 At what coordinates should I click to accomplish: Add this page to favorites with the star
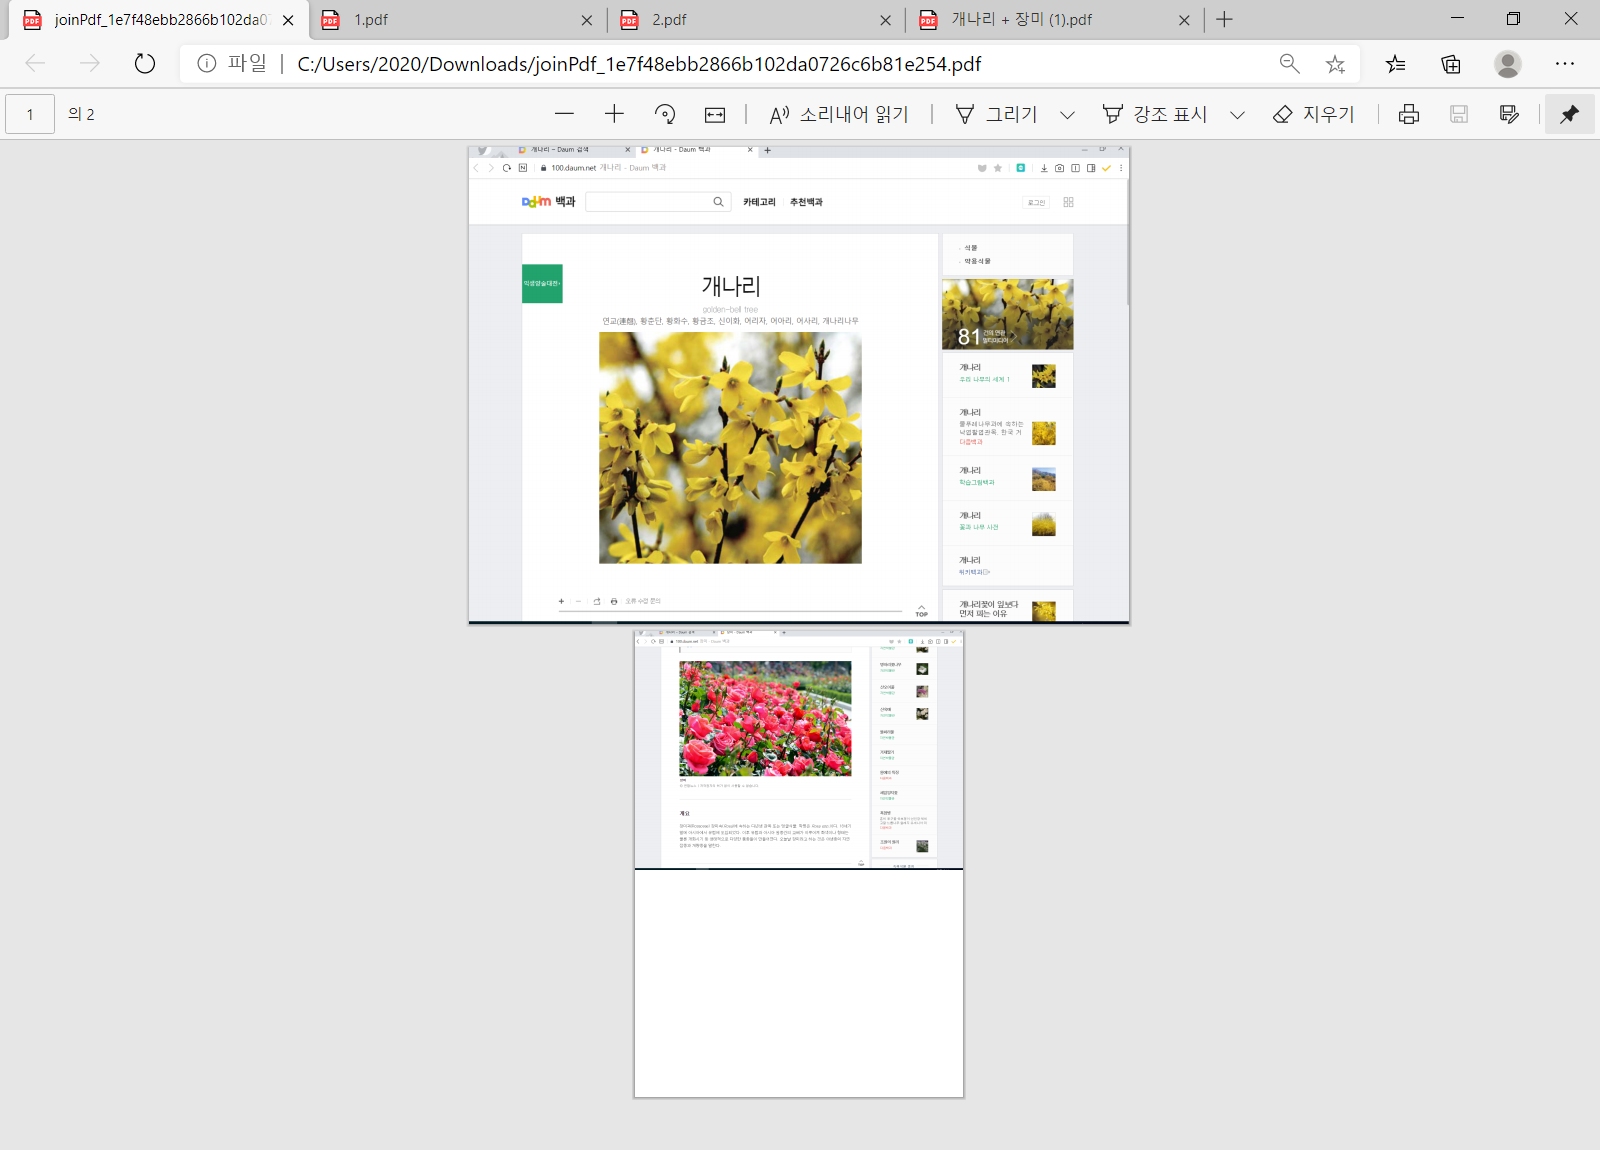pyautogui.click(x=1335, y=64)
